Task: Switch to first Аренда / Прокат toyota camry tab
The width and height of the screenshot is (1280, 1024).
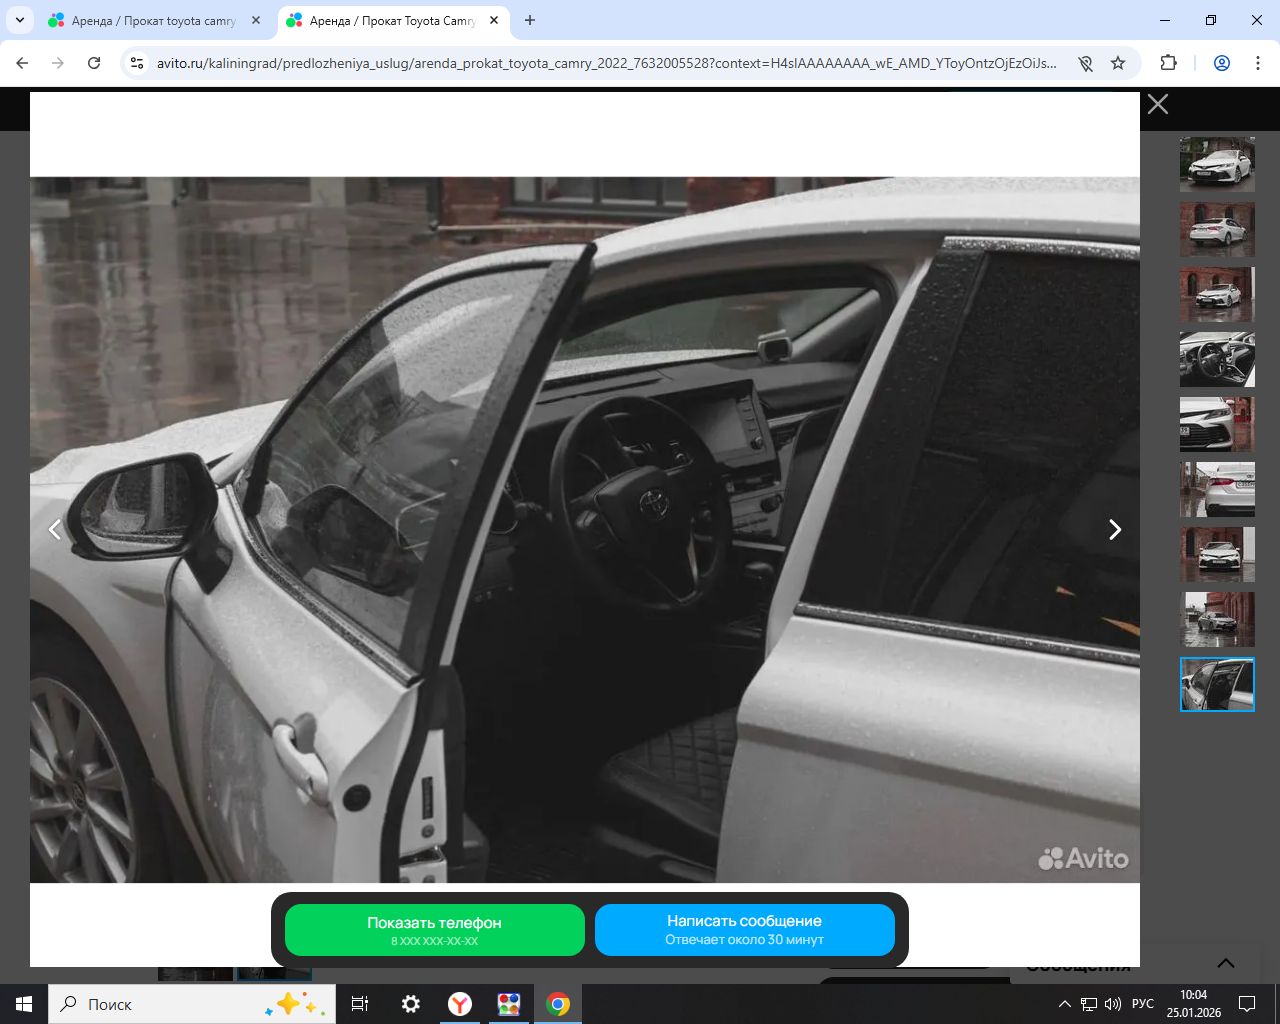Action: coord(155,21)
